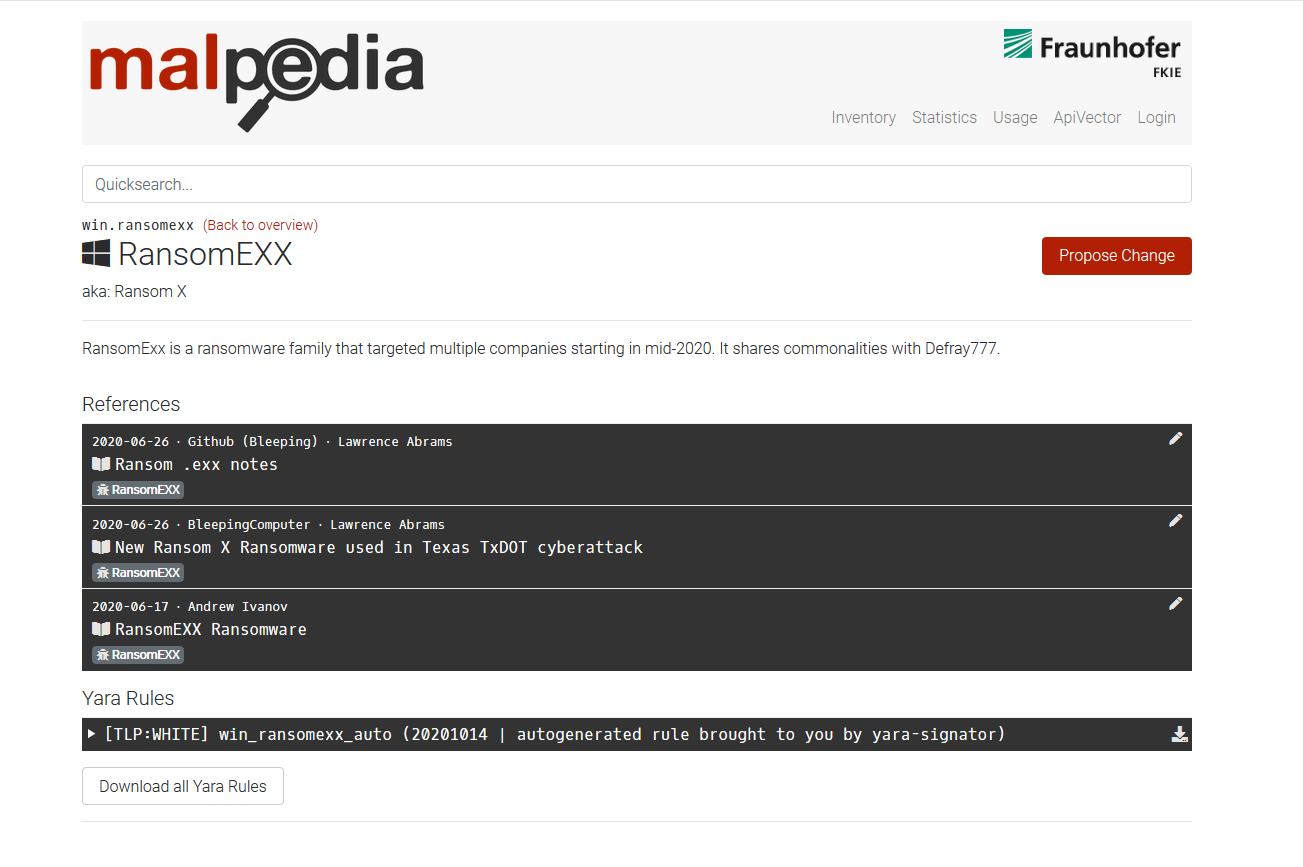Click Download all Yara Rules

[182, 786]
